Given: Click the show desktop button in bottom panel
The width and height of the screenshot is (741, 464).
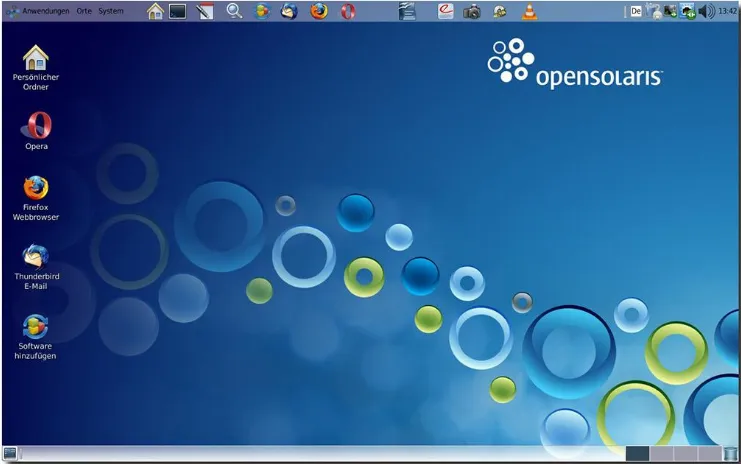Looking at the screenshot, I should point(10,454).
